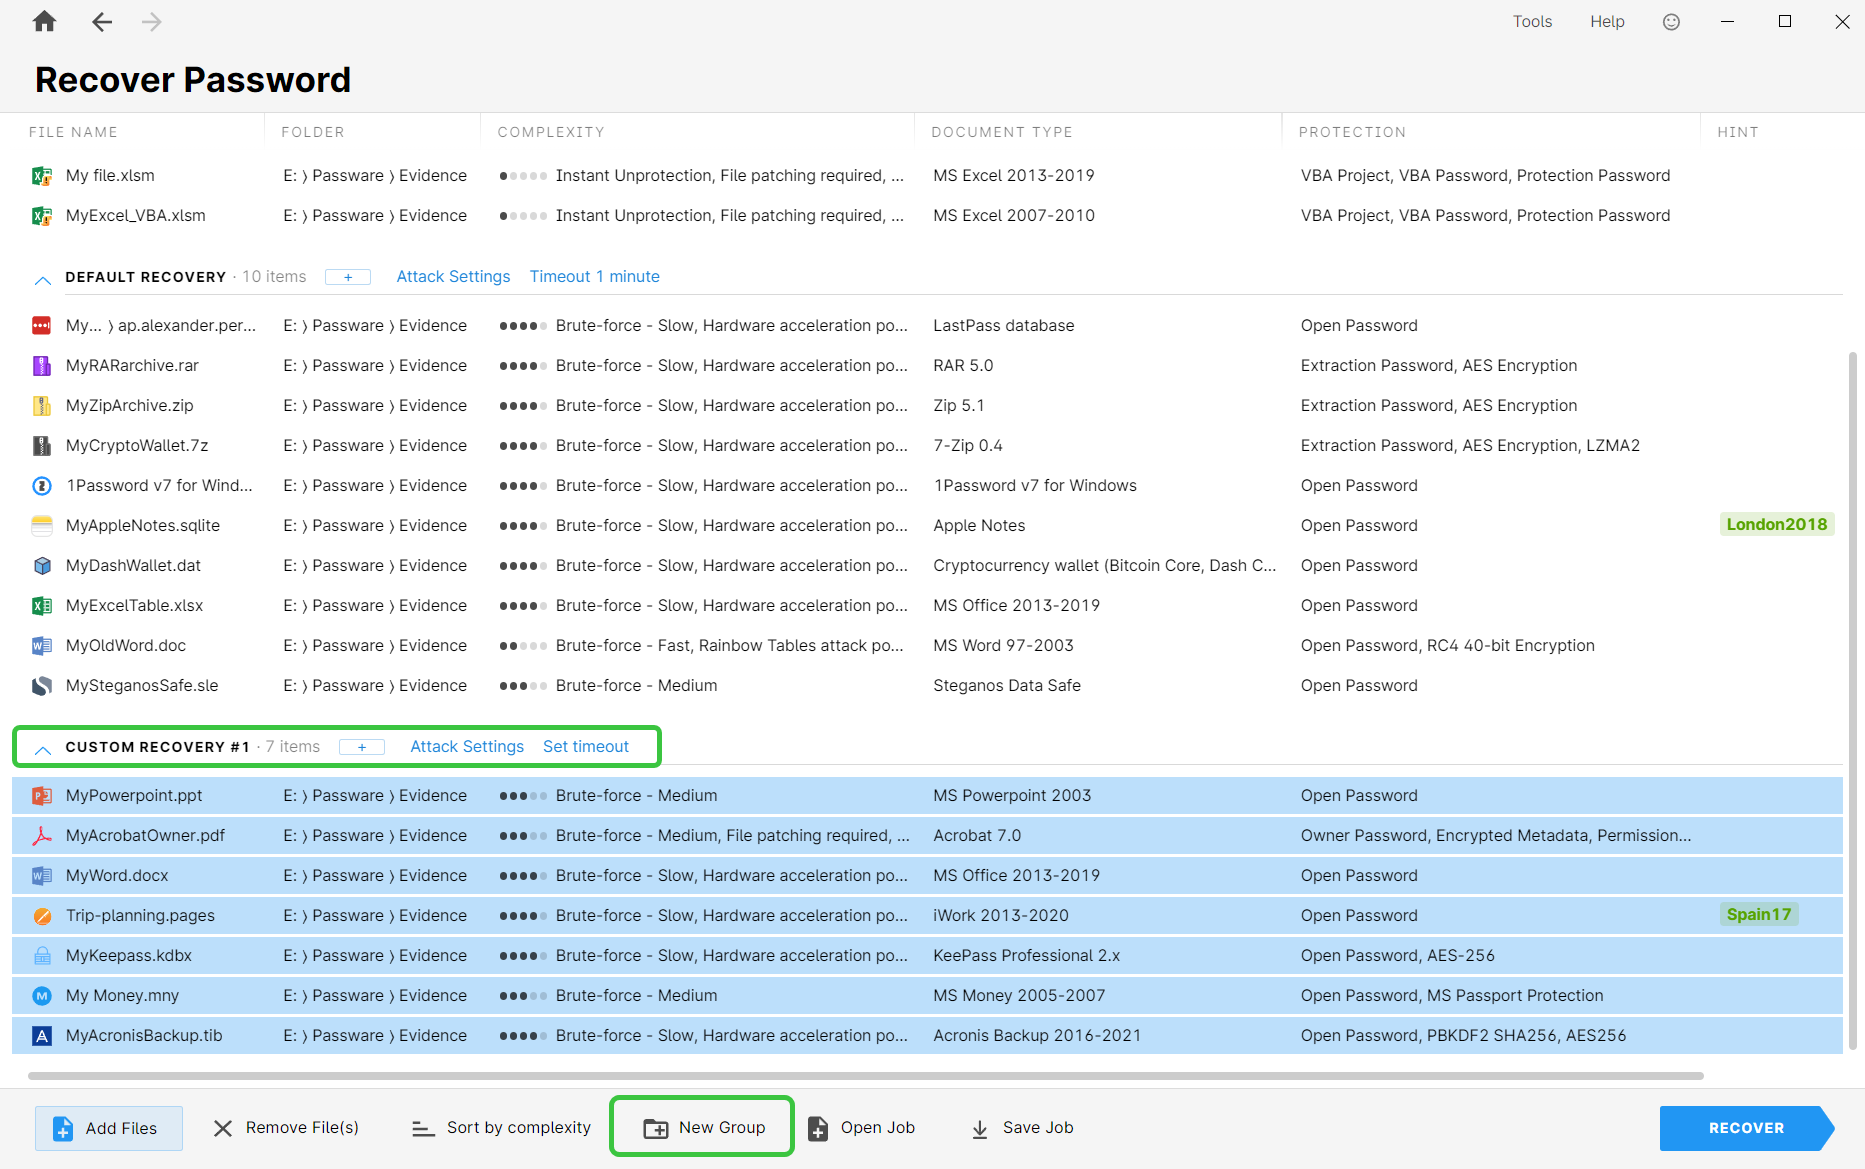The width and height of the screenshot is (1865, 1169).
Task: Click the MS Money 2005-2007 cell
Action: click(1019, 996)
